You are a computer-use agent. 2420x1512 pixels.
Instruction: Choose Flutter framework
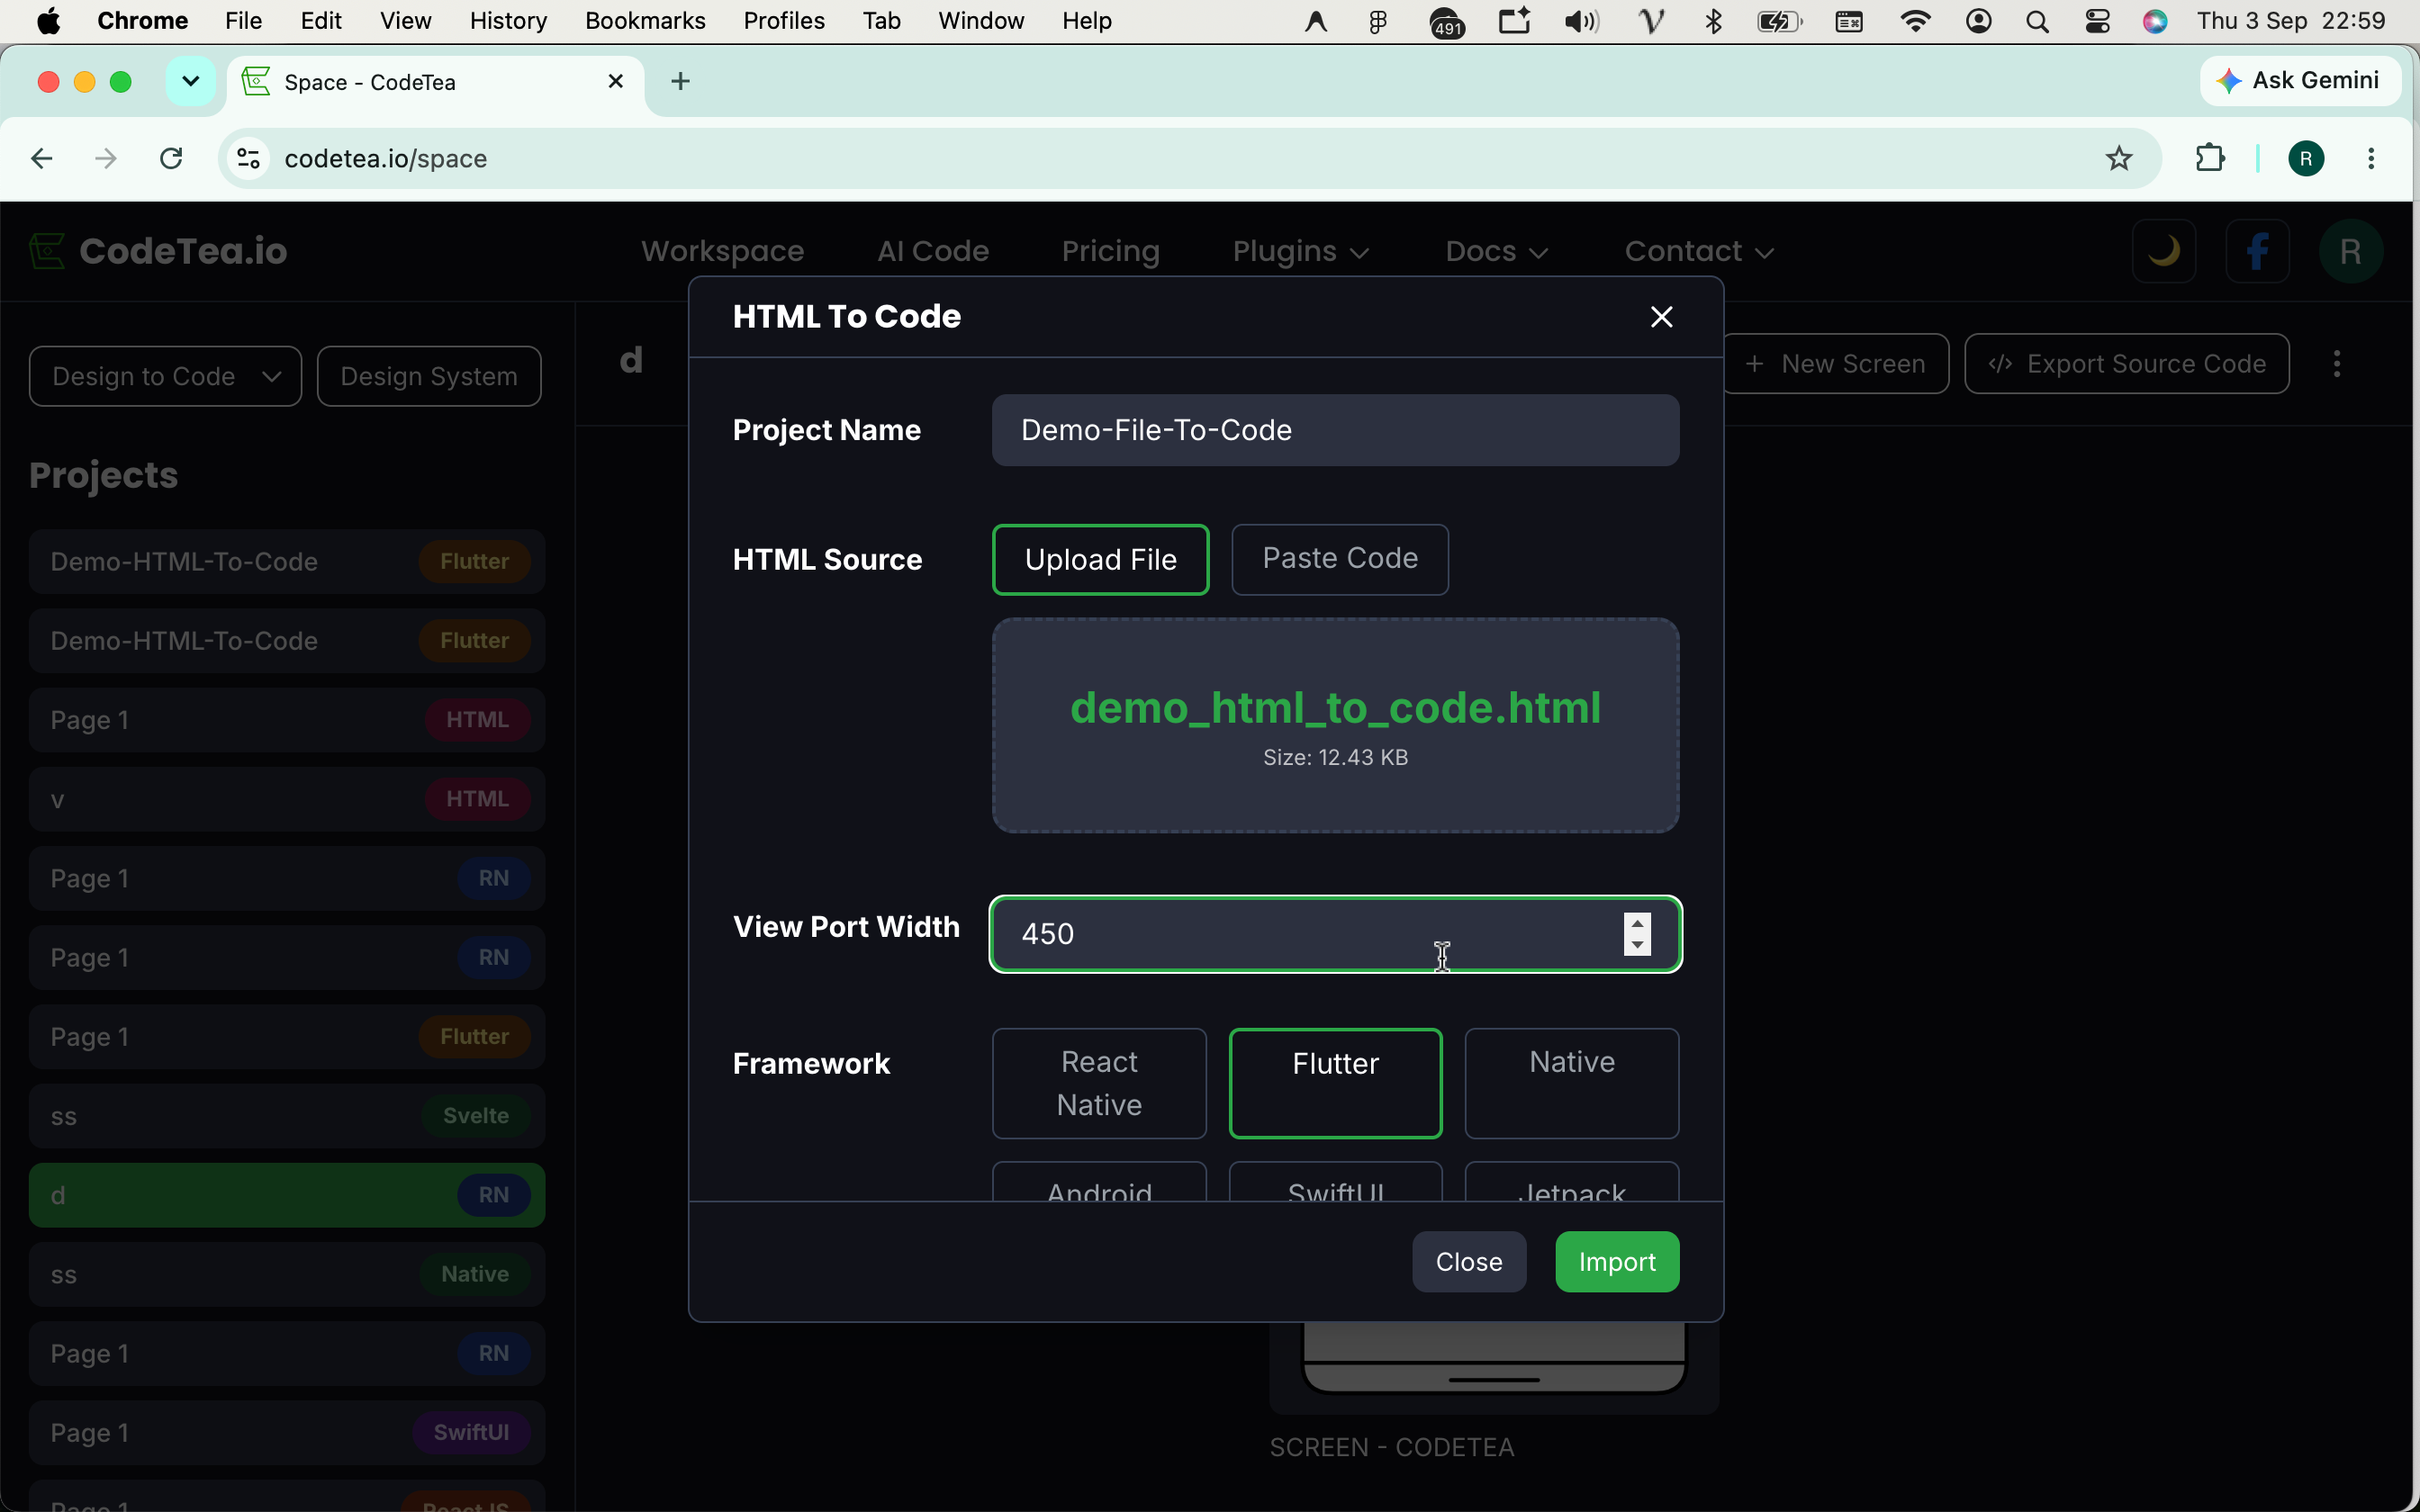tap(1335, 1083)
